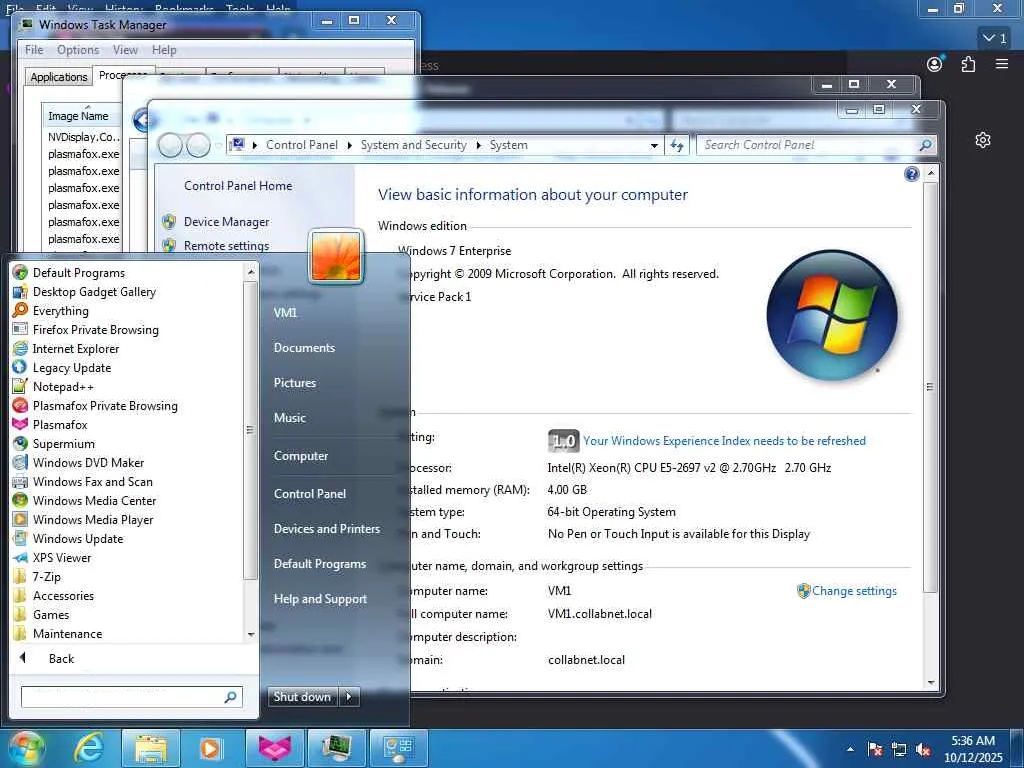Open Devices and Printers in Start menu
This screenshot has width=1024, height=768.
coord(327,529)
